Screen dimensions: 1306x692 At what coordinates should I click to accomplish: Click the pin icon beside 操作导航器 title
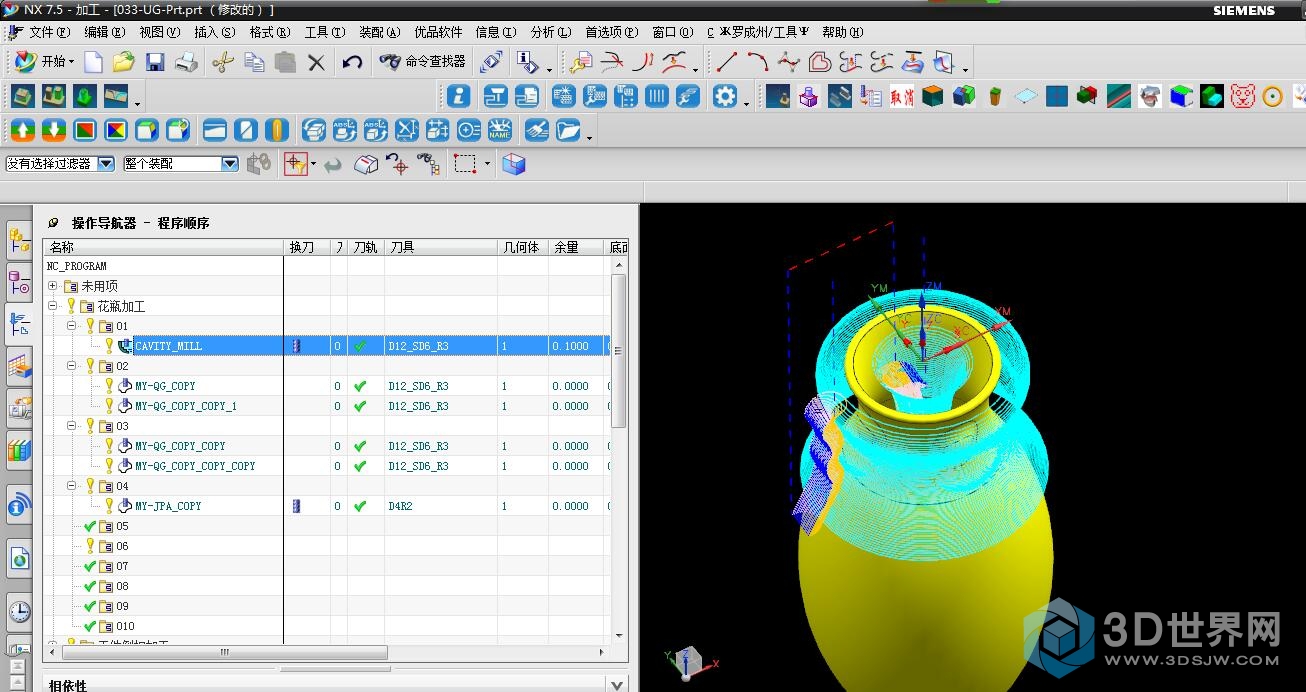pyautogui.click(x=53, y=223)
